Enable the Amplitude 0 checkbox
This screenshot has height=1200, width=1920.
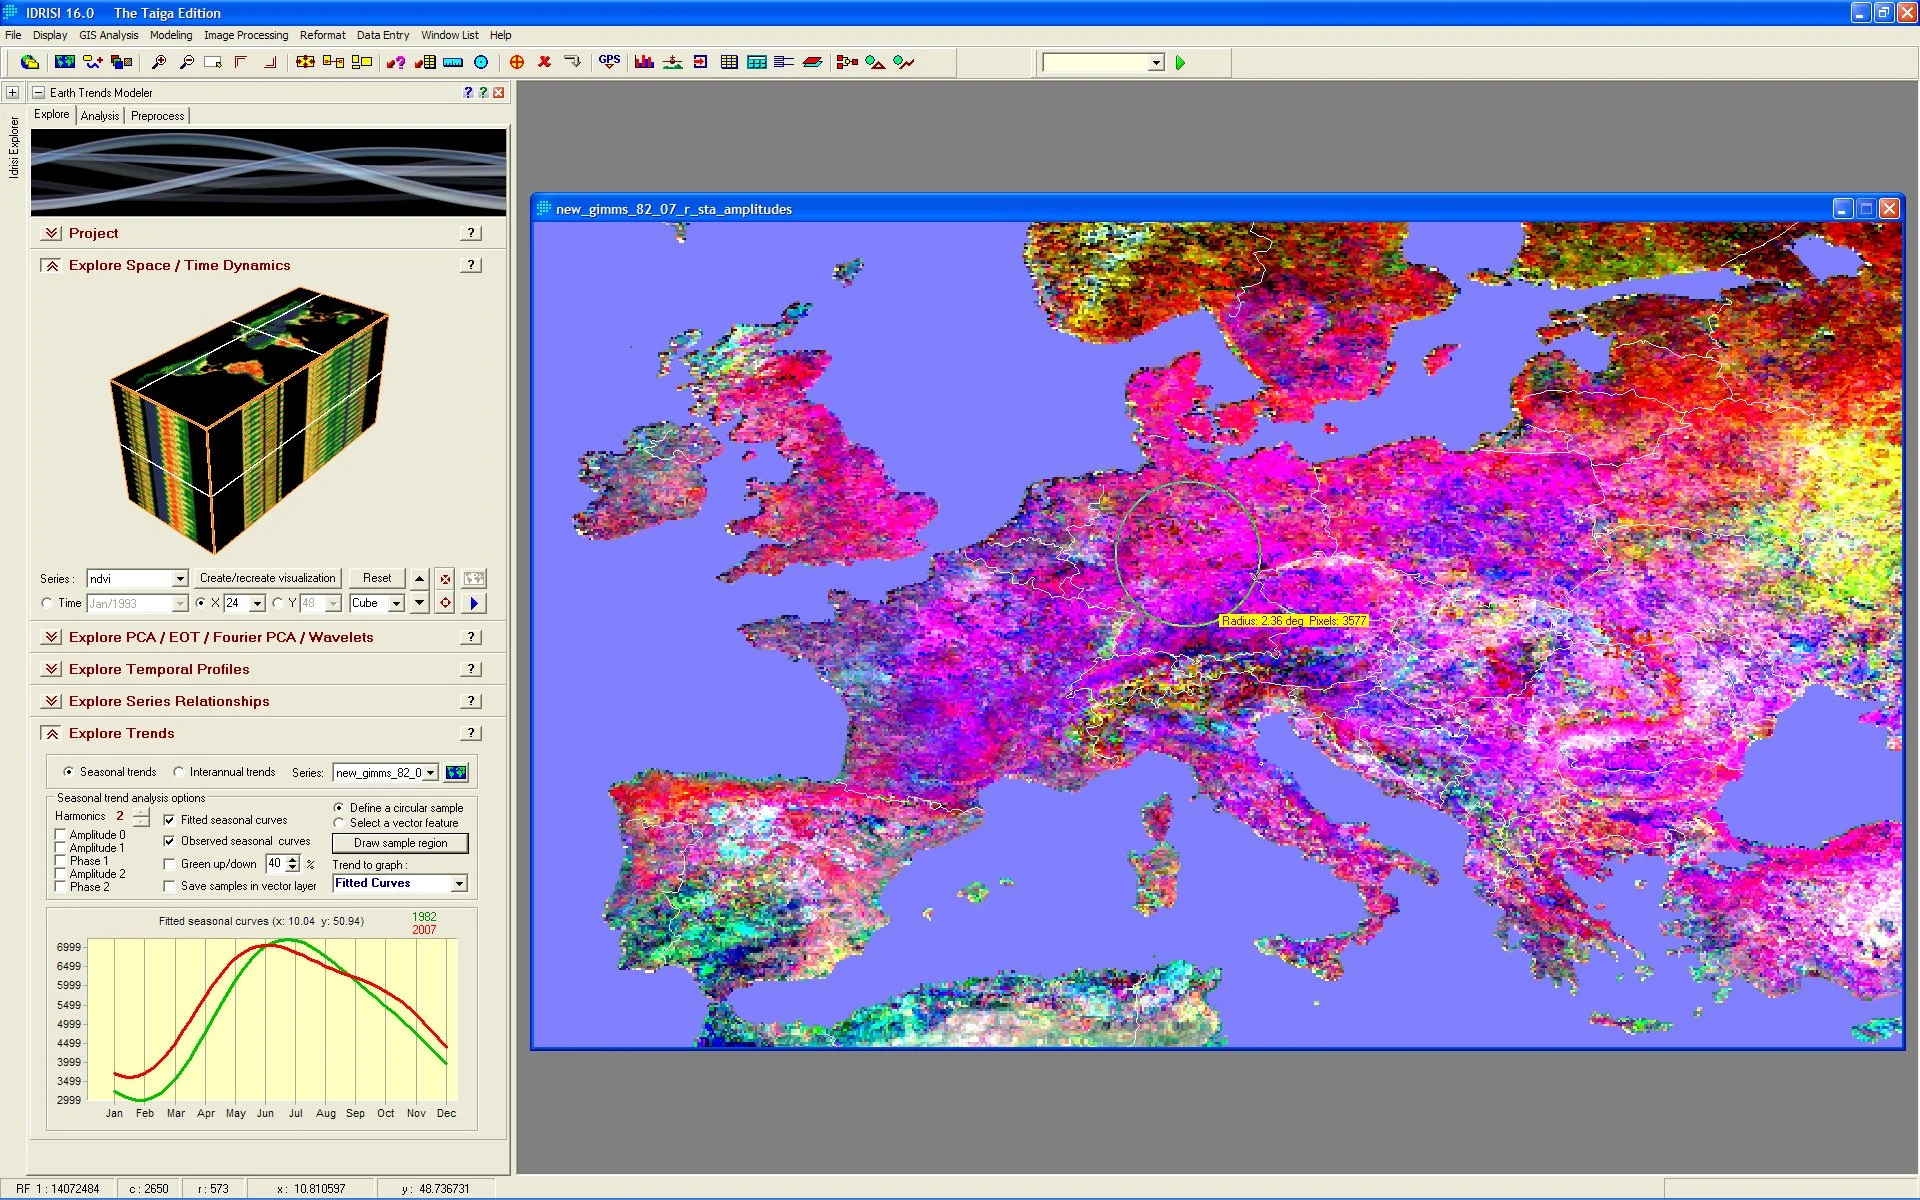61,835
